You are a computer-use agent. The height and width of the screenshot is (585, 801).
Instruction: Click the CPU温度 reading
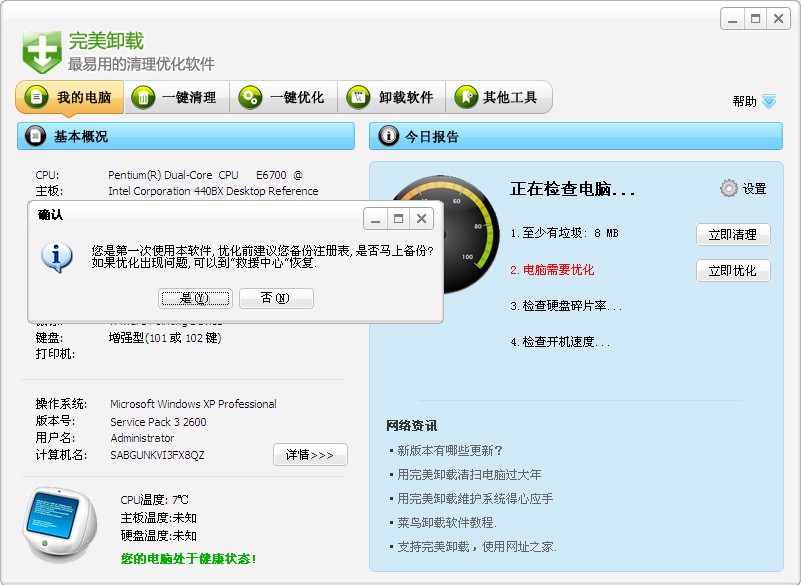154,500
